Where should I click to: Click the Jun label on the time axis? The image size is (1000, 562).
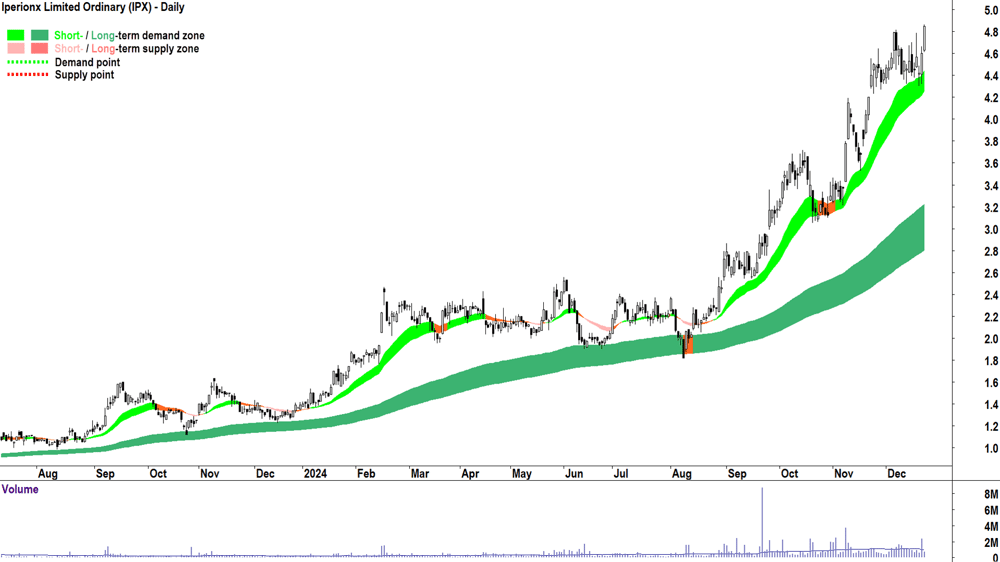[x=574, y=473]
